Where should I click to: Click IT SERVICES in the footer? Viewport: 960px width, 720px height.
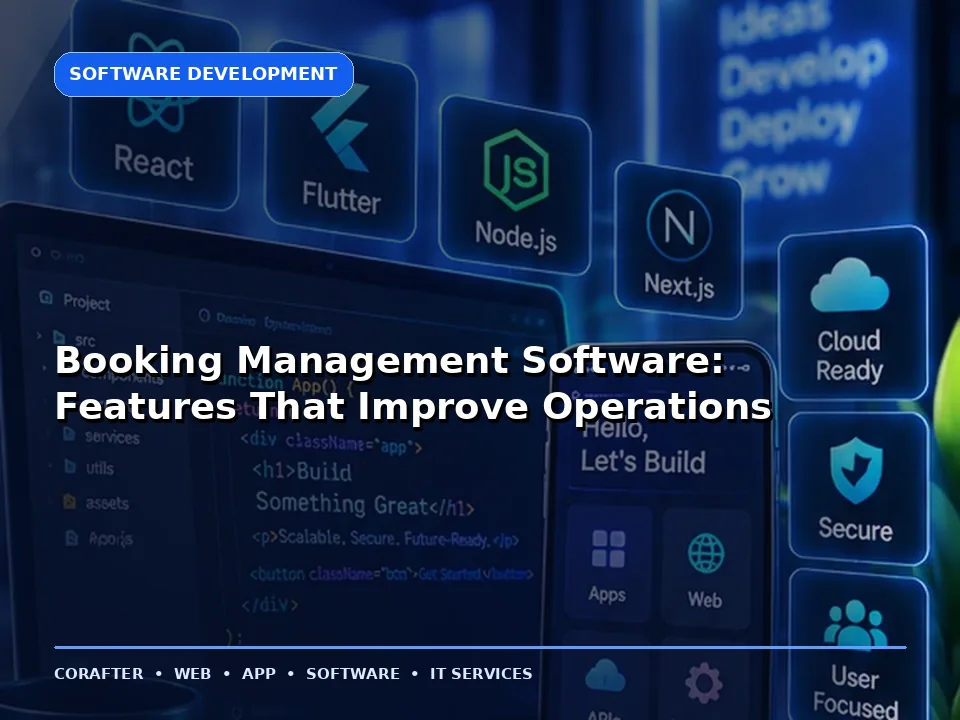(x=481, y=673)
